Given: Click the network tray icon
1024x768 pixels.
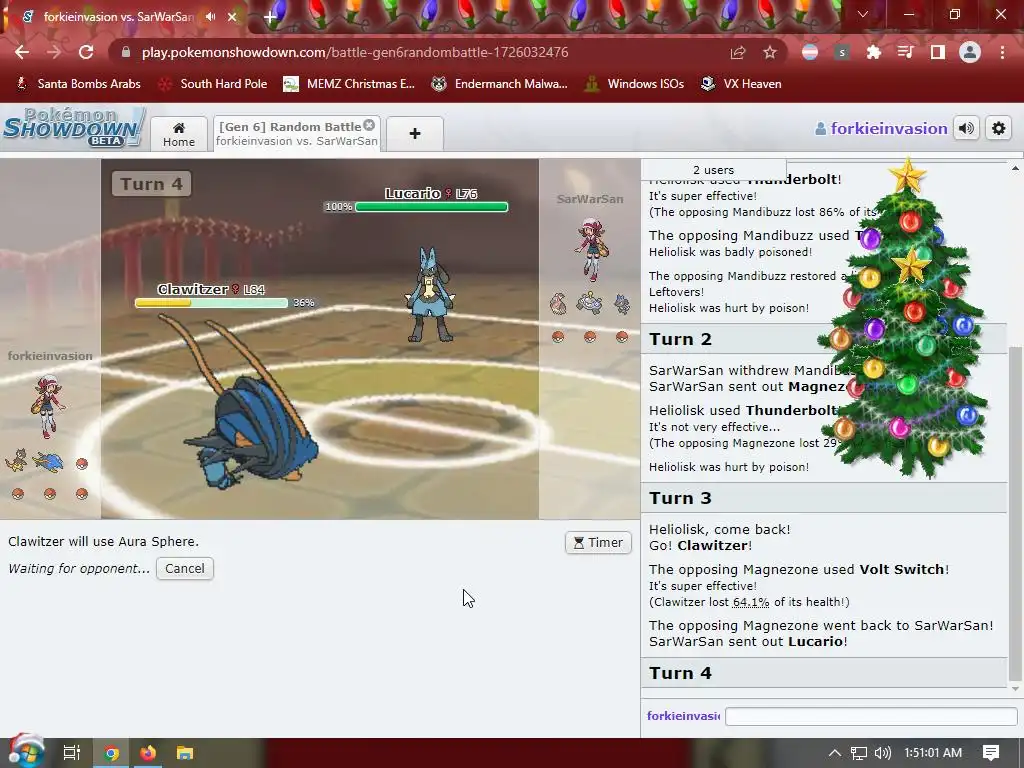Looking at the screenshot, I should point(859,753).
